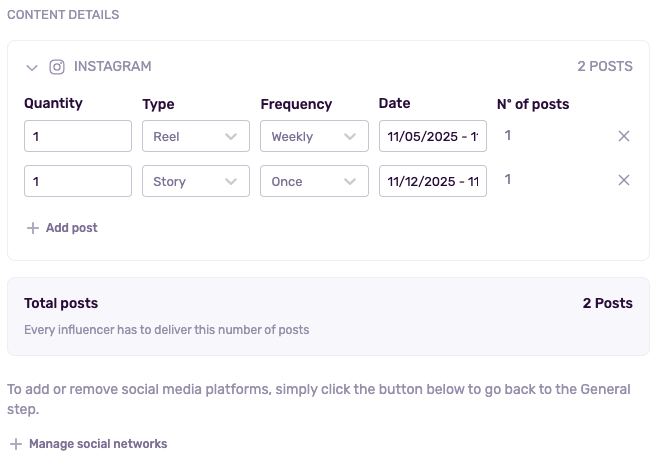Open the Once frequency dropdown
This screenshot has width=657, height=460.
tap(313, 181)
